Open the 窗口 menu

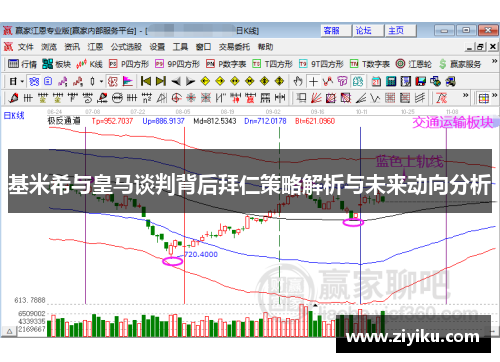click(x=203, y=47)
